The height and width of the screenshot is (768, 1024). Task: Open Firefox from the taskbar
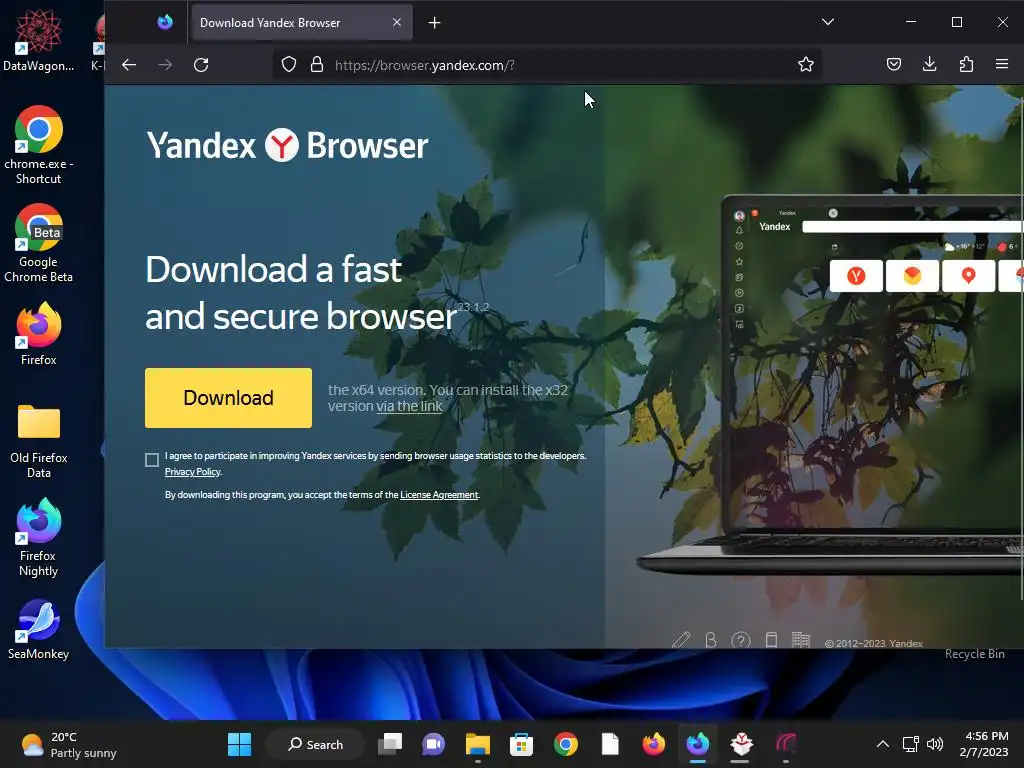click(654, 744)
